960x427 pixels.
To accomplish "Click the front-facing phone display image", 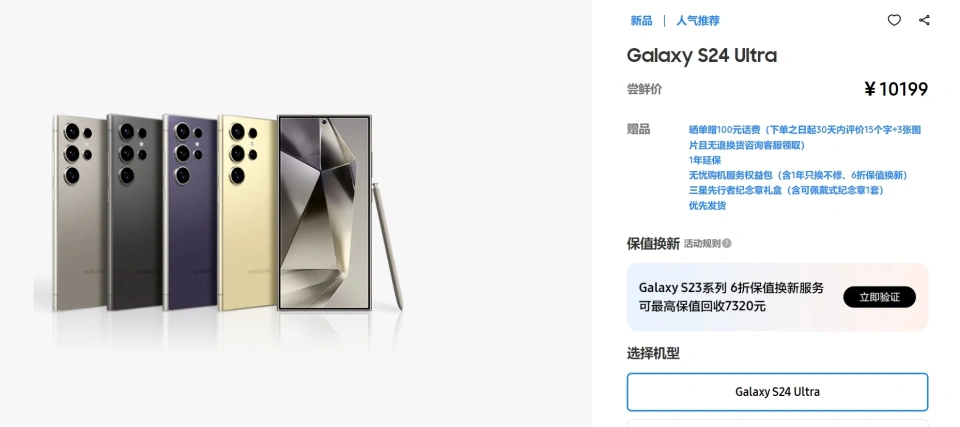I will (325, 212).
